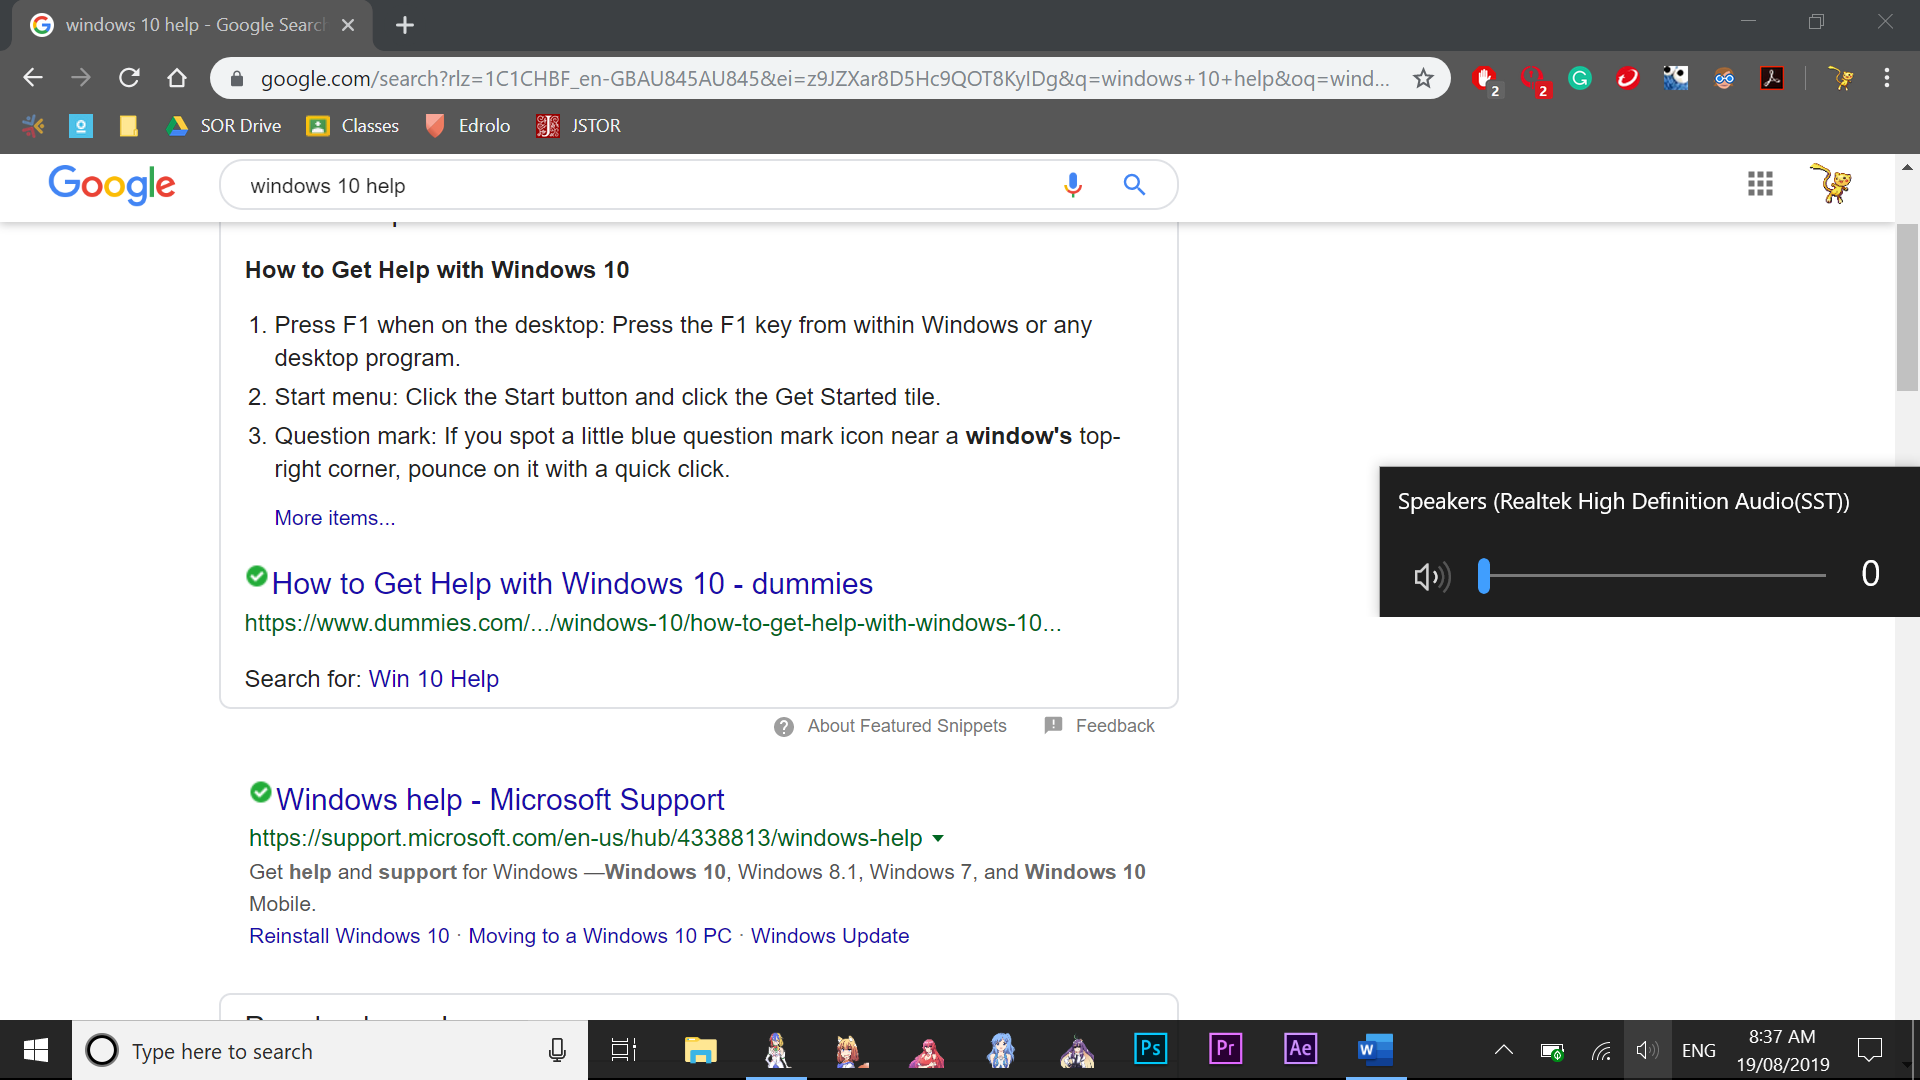Open the Classes bookmark
The height and width of the screenshot is (1080, 1920).
tap(354, 126)
